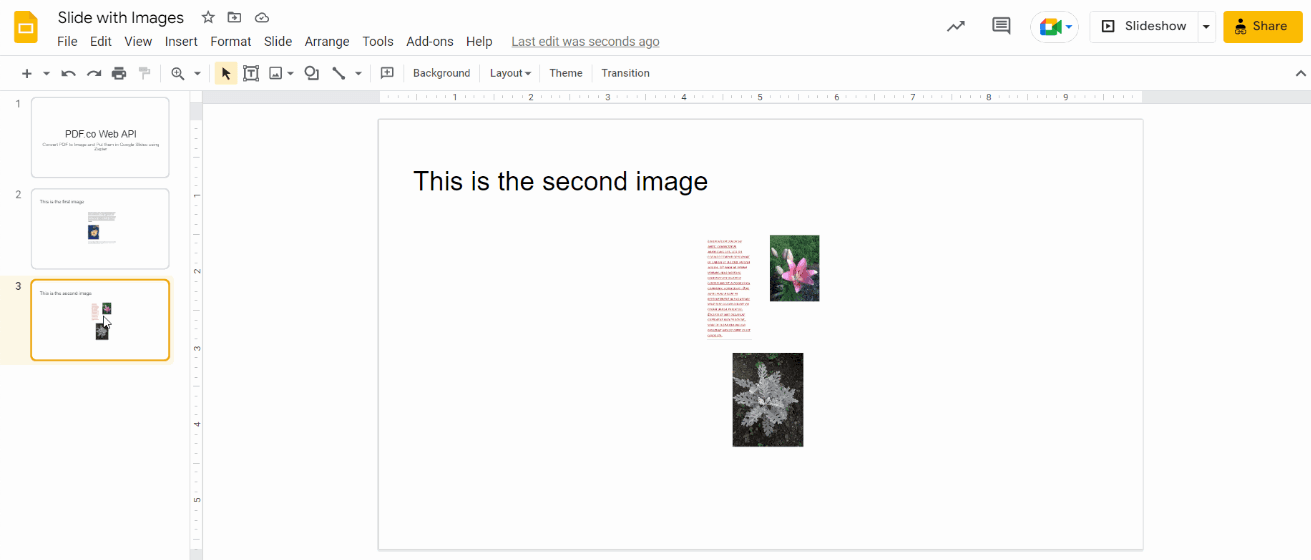
Task: Collapse the toolbar with chevron arrow
Action: (x=1301, y=73)
